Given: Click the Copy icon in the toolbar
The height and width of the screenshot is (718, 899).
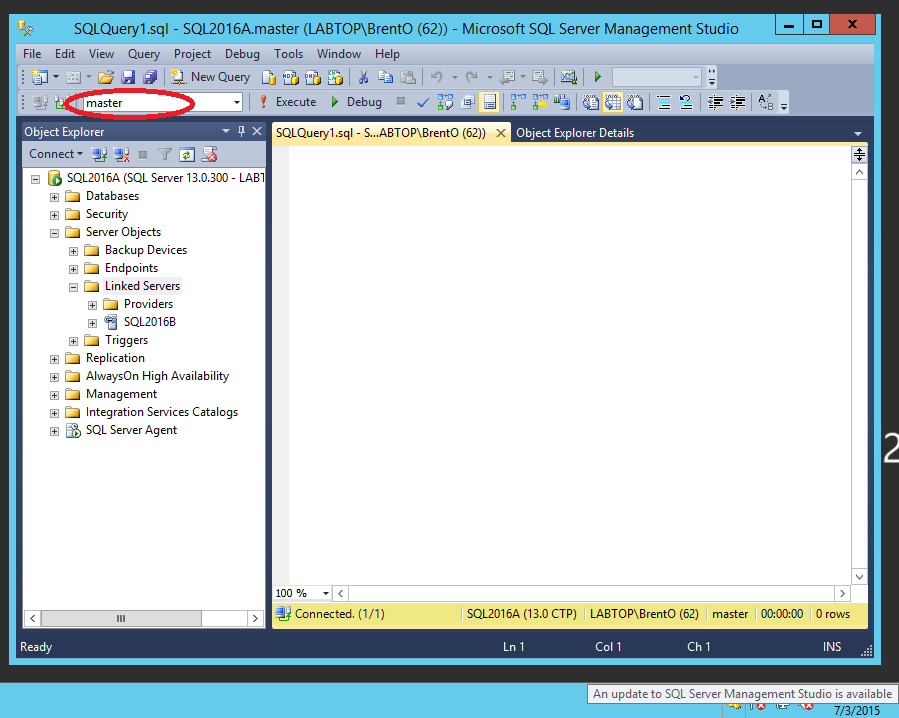Looking at the screenshot, I should (x=385, y=77).
